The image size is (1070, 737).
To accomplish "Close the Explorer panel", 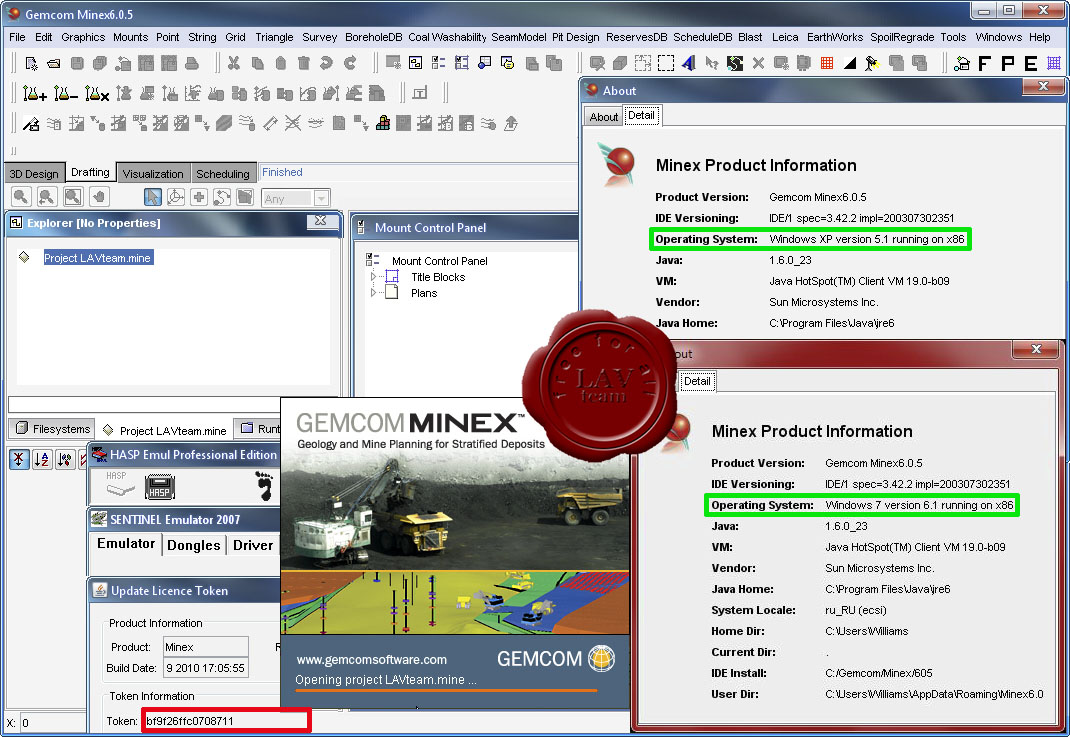I will 320,221.
